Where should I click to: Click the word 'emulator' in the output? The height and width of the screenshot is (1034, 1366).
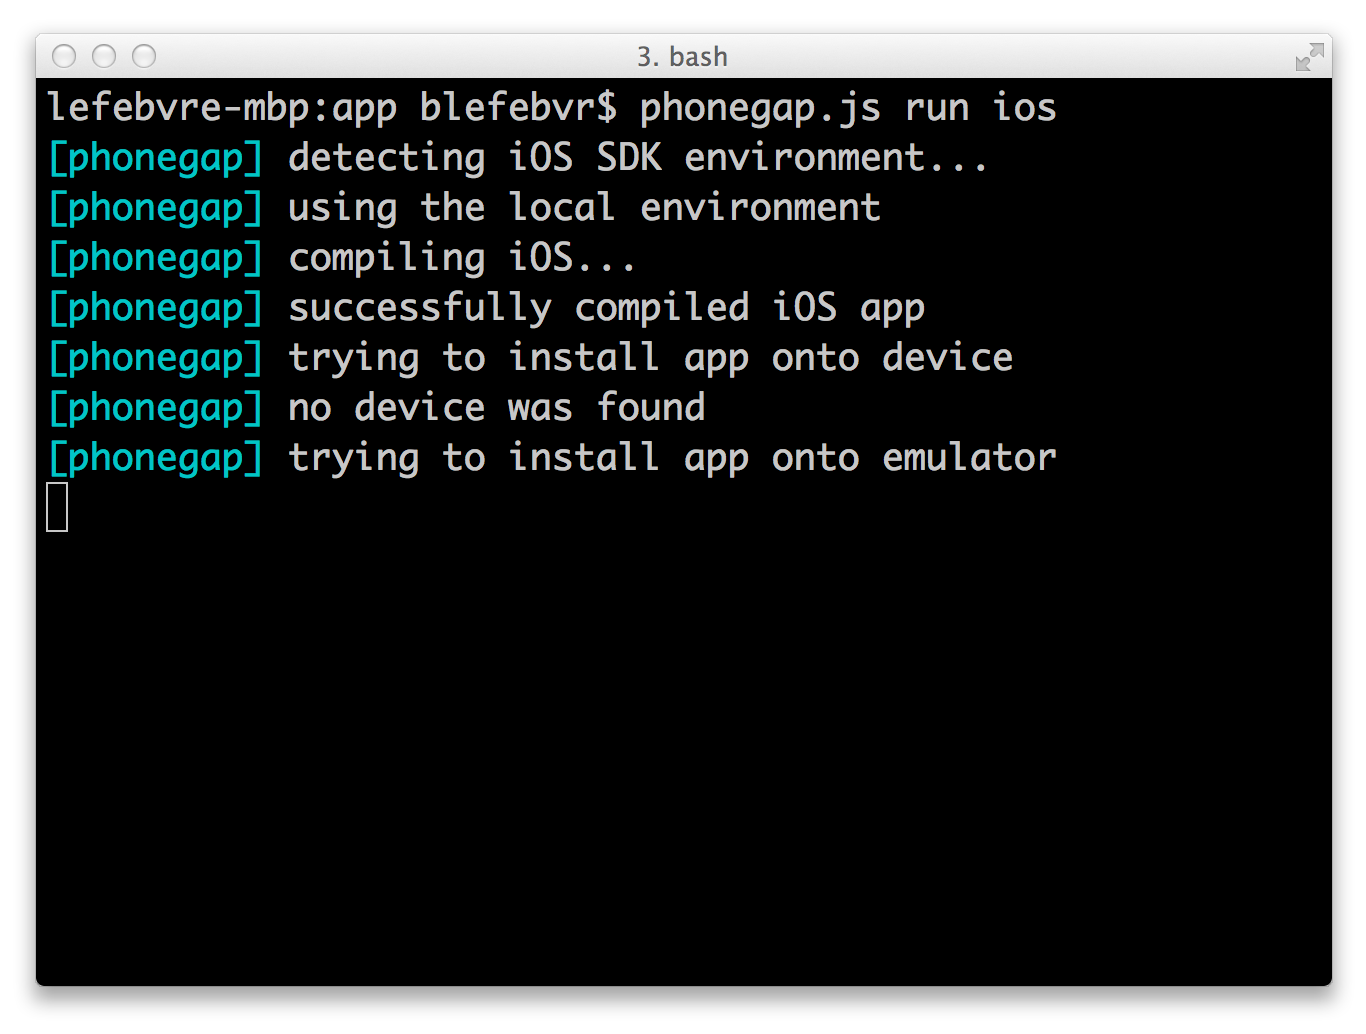[x=969, y=458]
